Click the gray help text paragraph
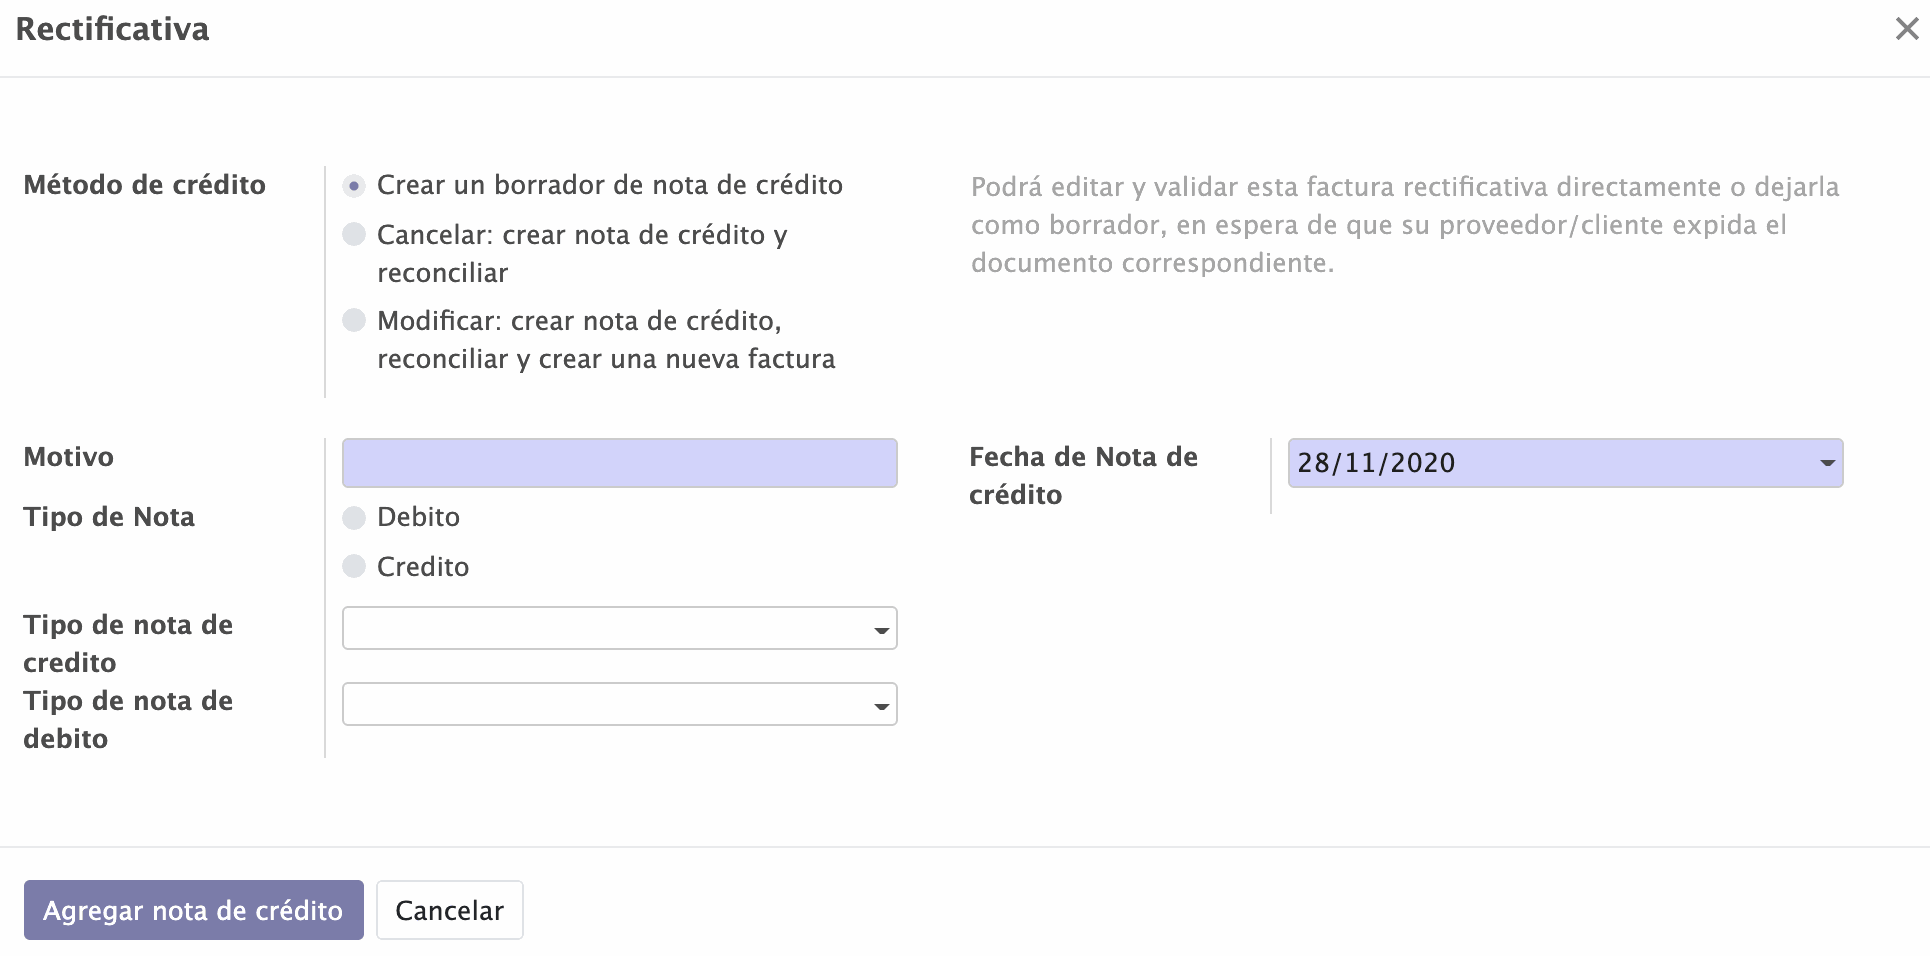This screenshot has height=956, width=1930. [x=1404, y=225]
